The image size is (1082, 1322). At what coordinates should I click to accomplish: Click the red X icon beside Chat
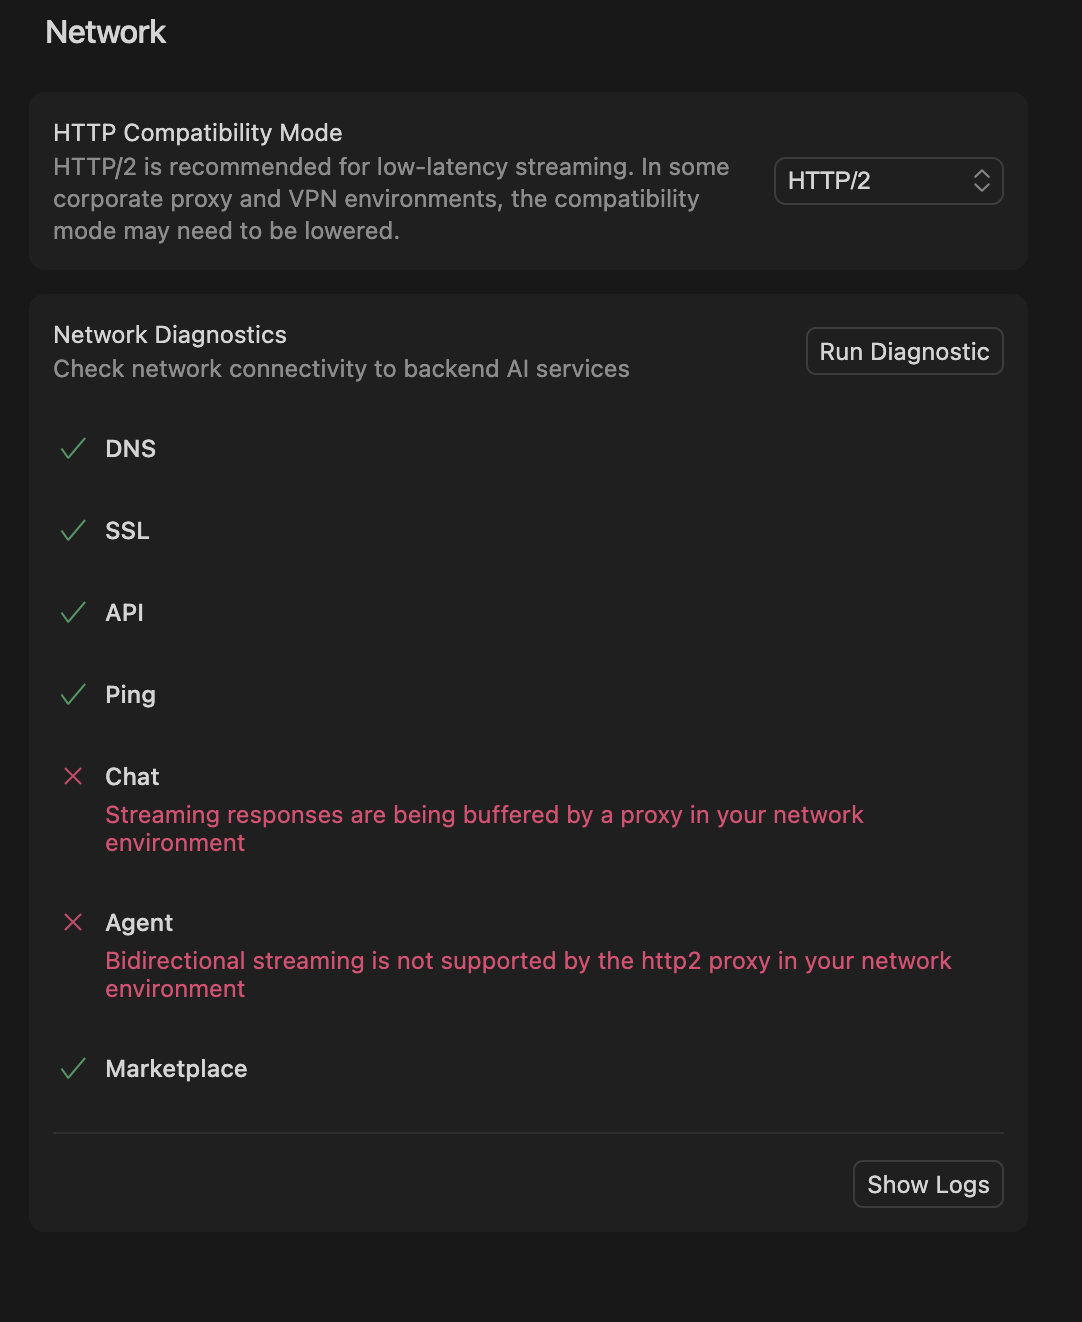tap(73, 777)
